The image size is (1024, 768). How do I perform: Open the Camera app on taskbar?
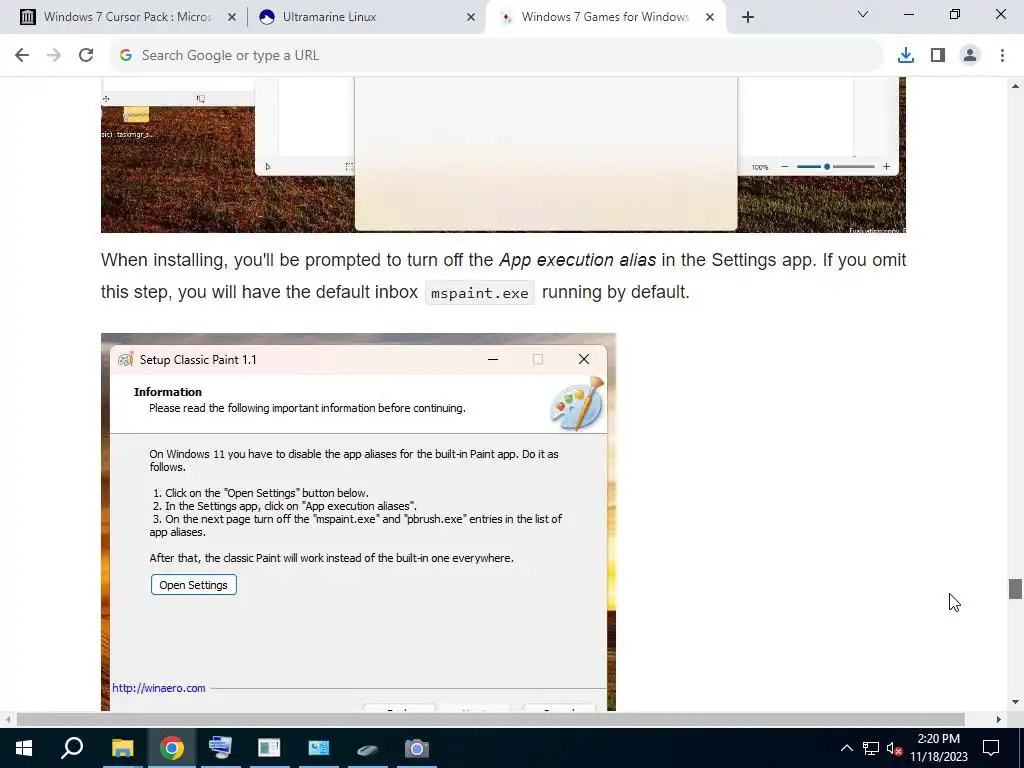click(x=416, y=748)
